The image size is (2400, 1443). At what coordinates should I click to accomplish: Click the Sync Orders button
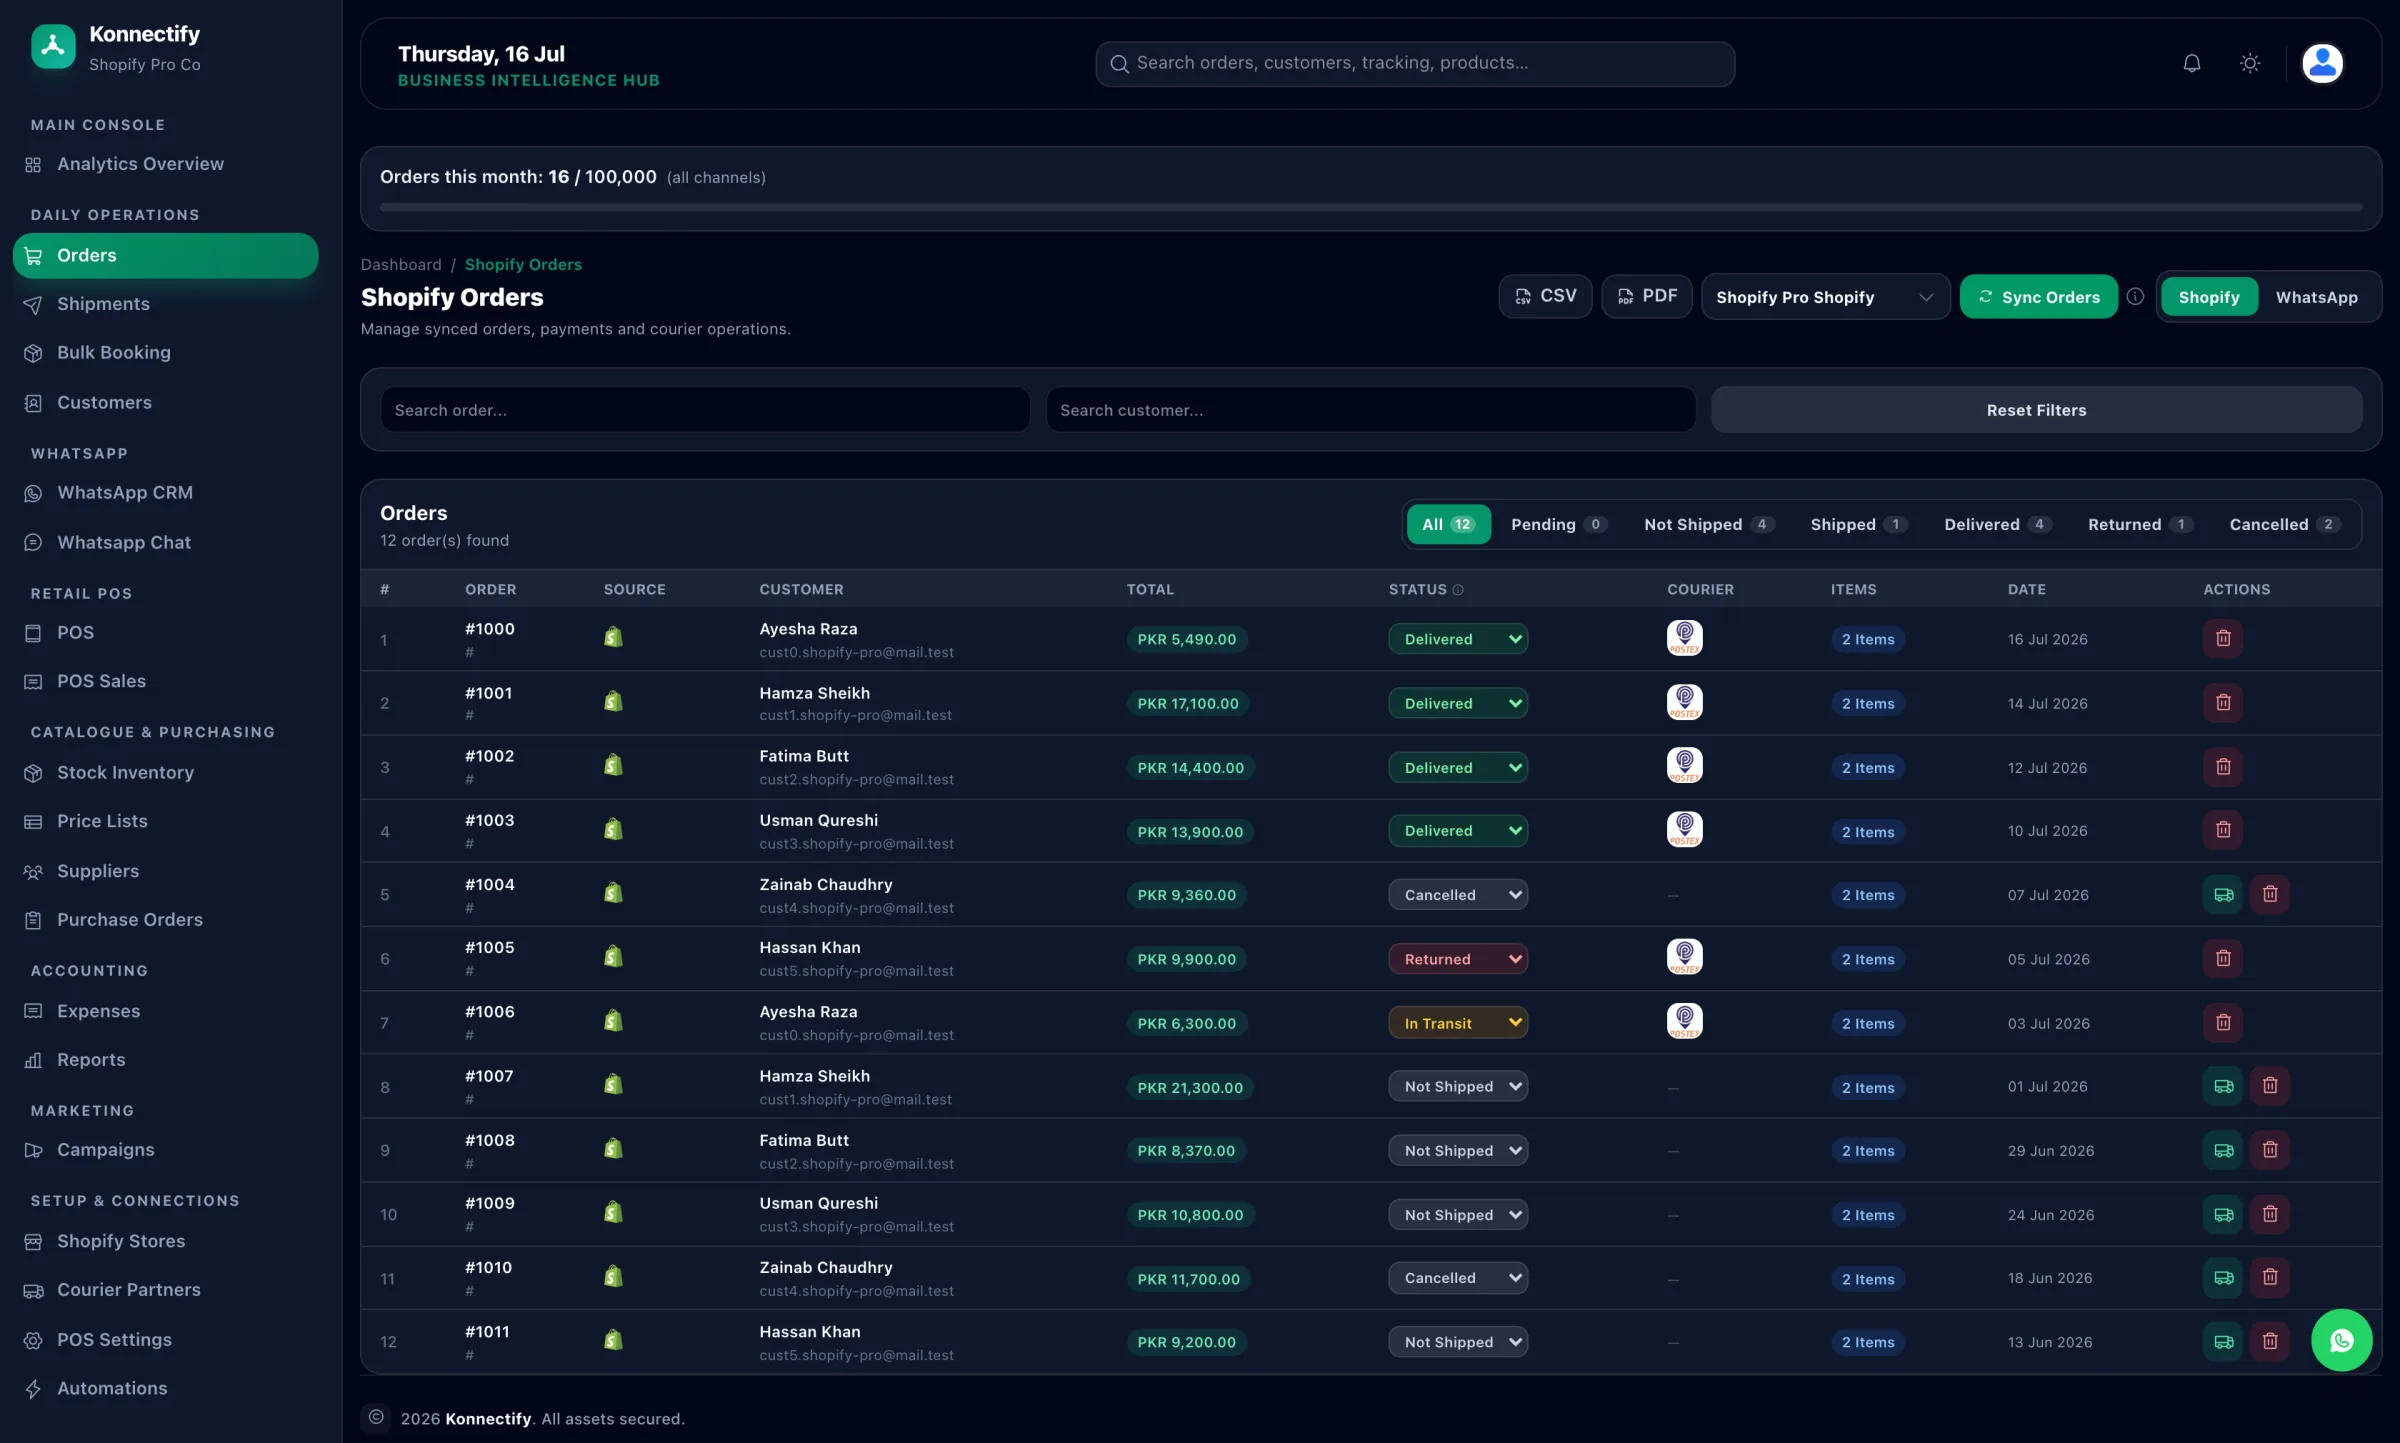(x=2038, y=297)
